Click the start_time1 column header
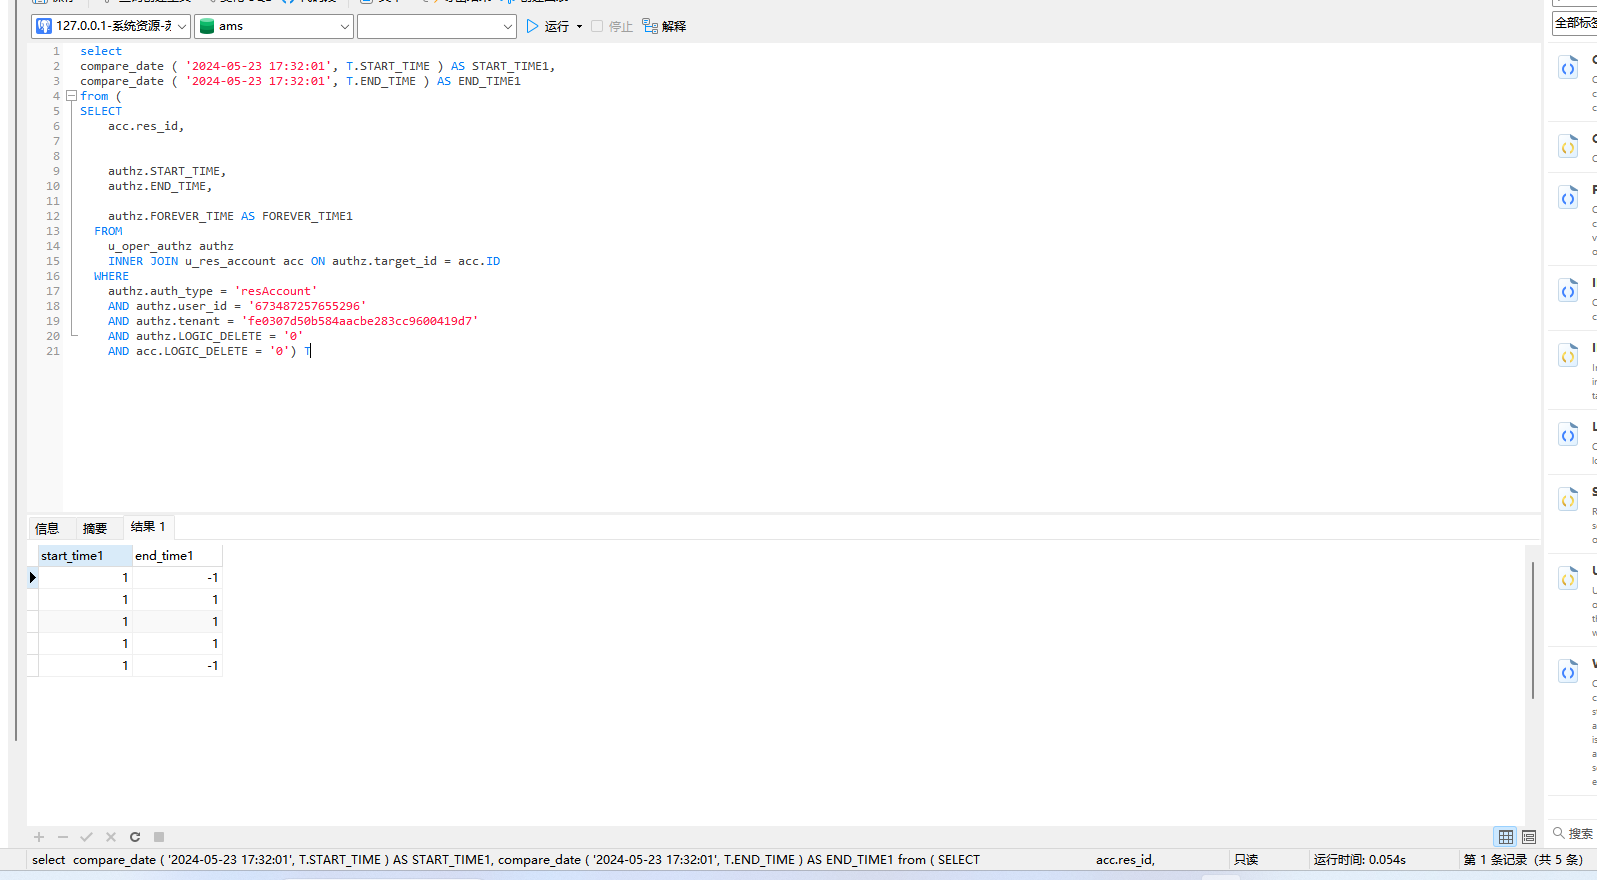Viewport: 1597px width, 880px height. [x=85, y=556]
